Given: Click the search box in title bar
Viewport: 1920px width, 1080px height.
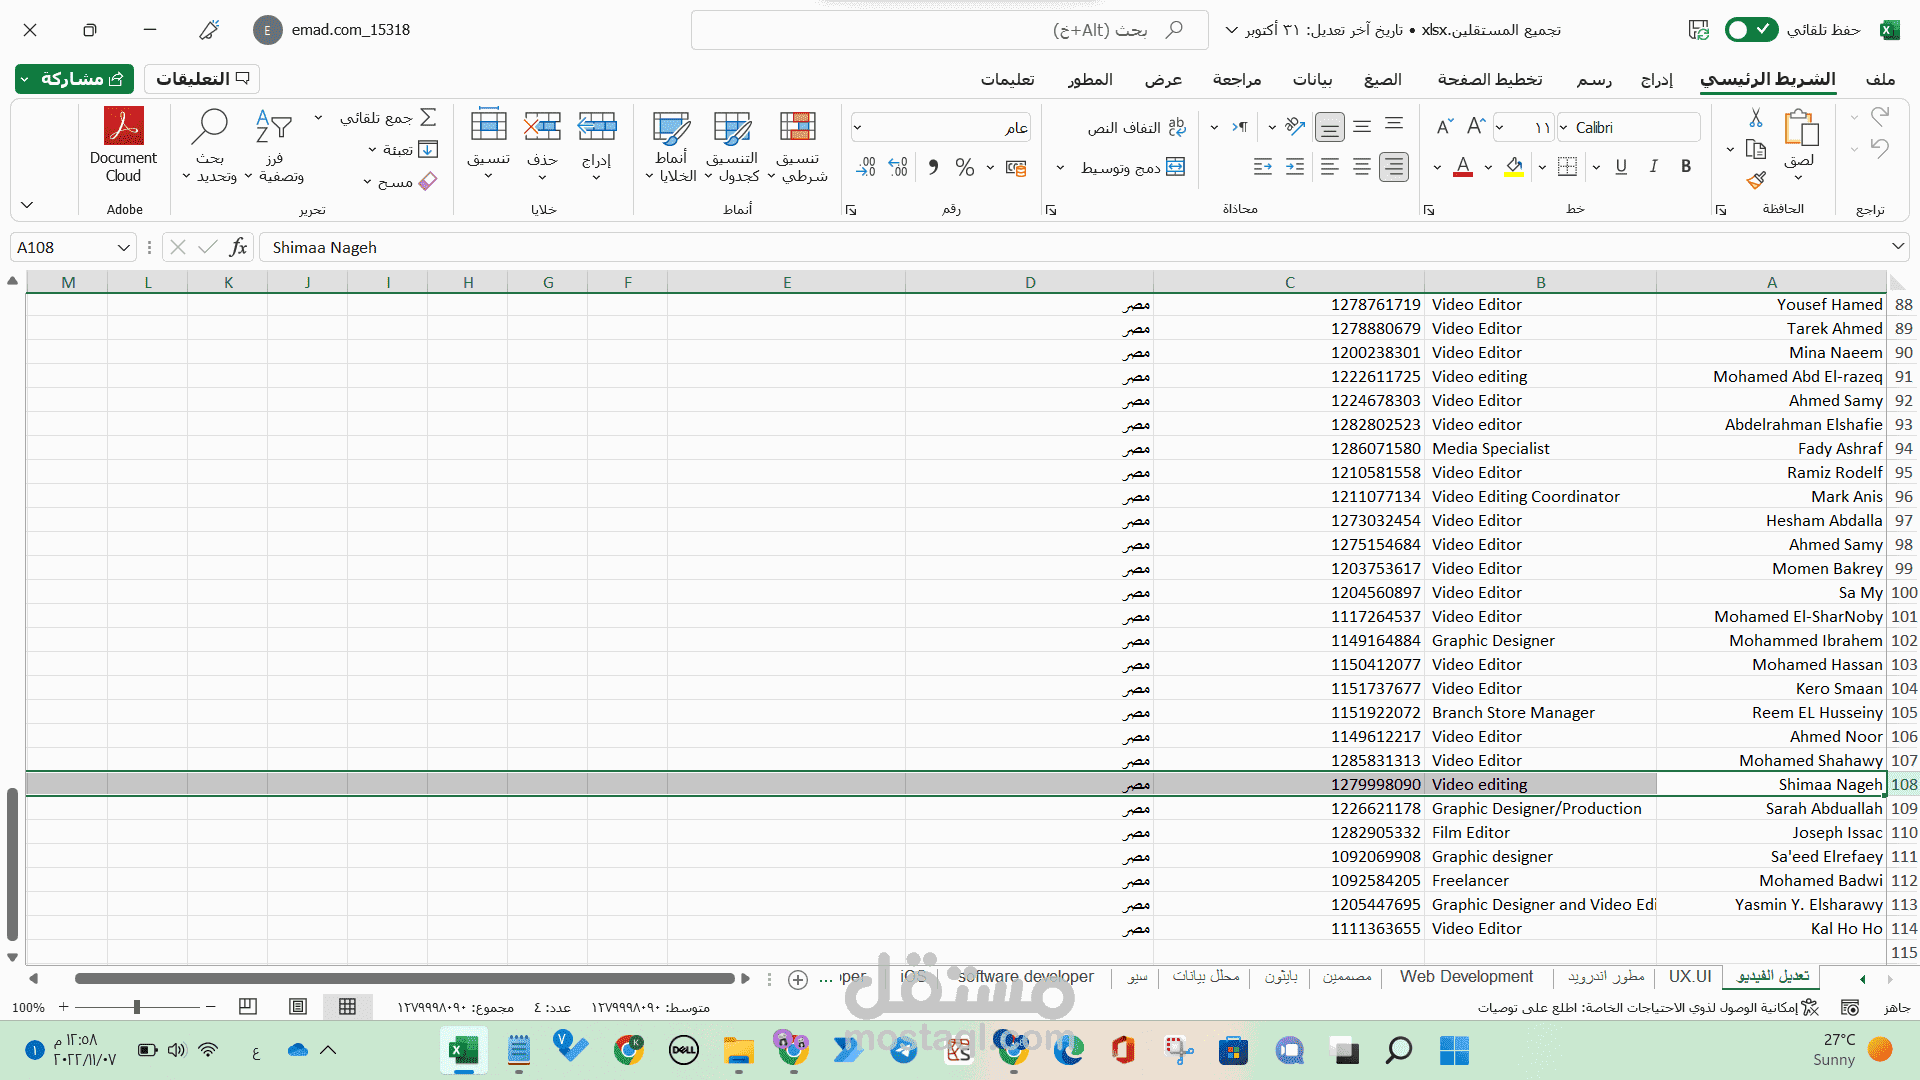Looking at the screenshot, I should click(949, 30).
